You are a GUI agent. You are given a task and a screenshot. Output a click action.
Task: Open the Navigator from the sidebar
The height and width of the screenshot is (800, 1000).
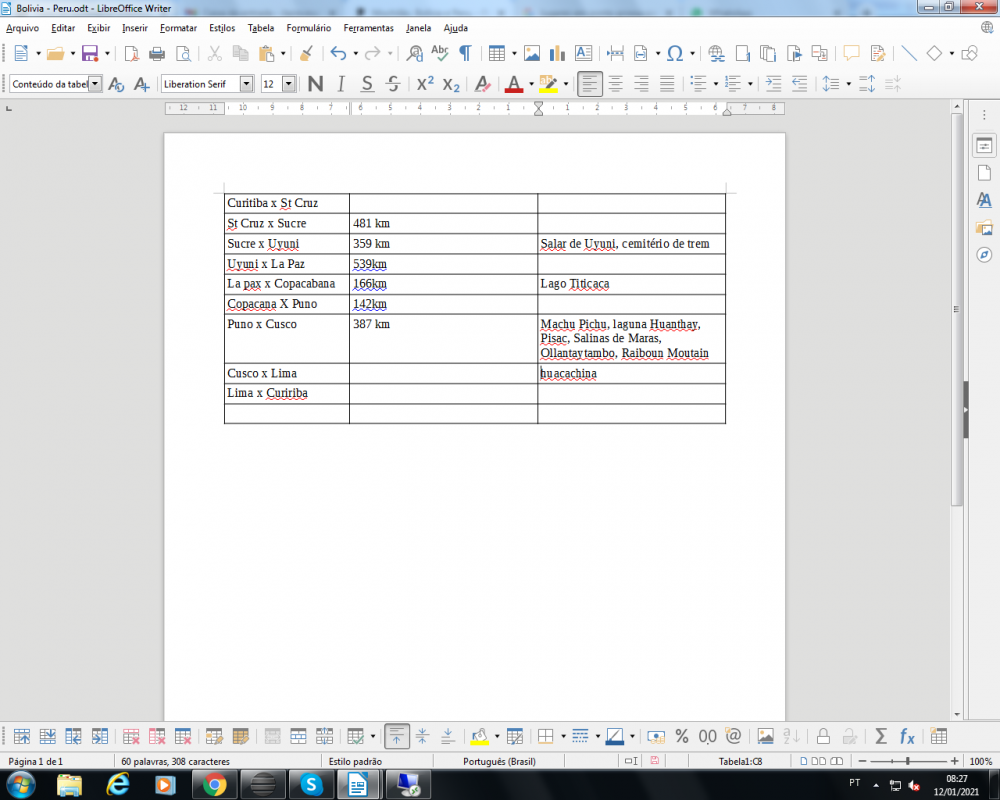pos(984,255)
